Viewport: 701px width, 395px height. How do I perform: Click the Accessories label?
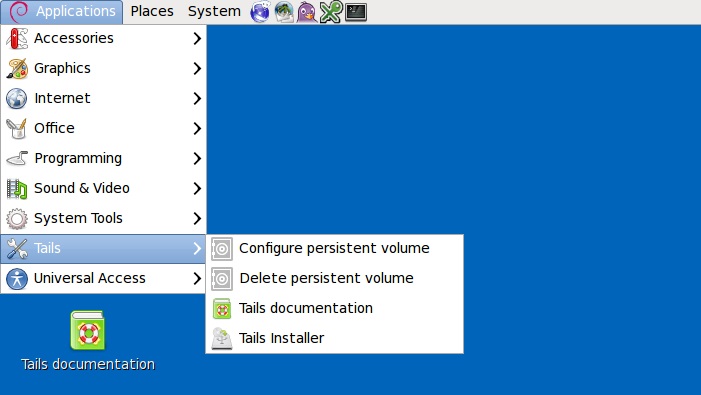74,38
